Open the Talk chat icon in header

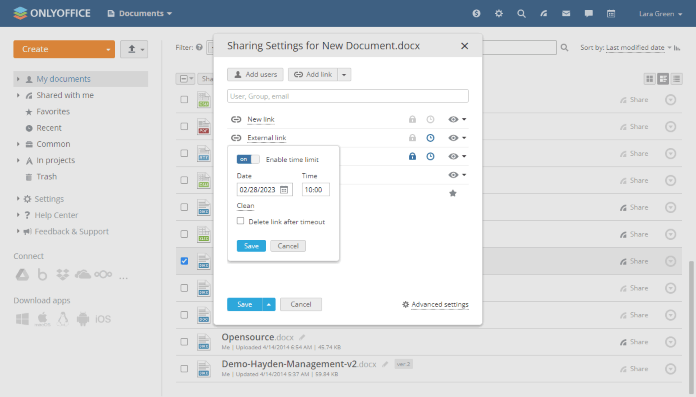pyautogui.click(x=589, y=14)
